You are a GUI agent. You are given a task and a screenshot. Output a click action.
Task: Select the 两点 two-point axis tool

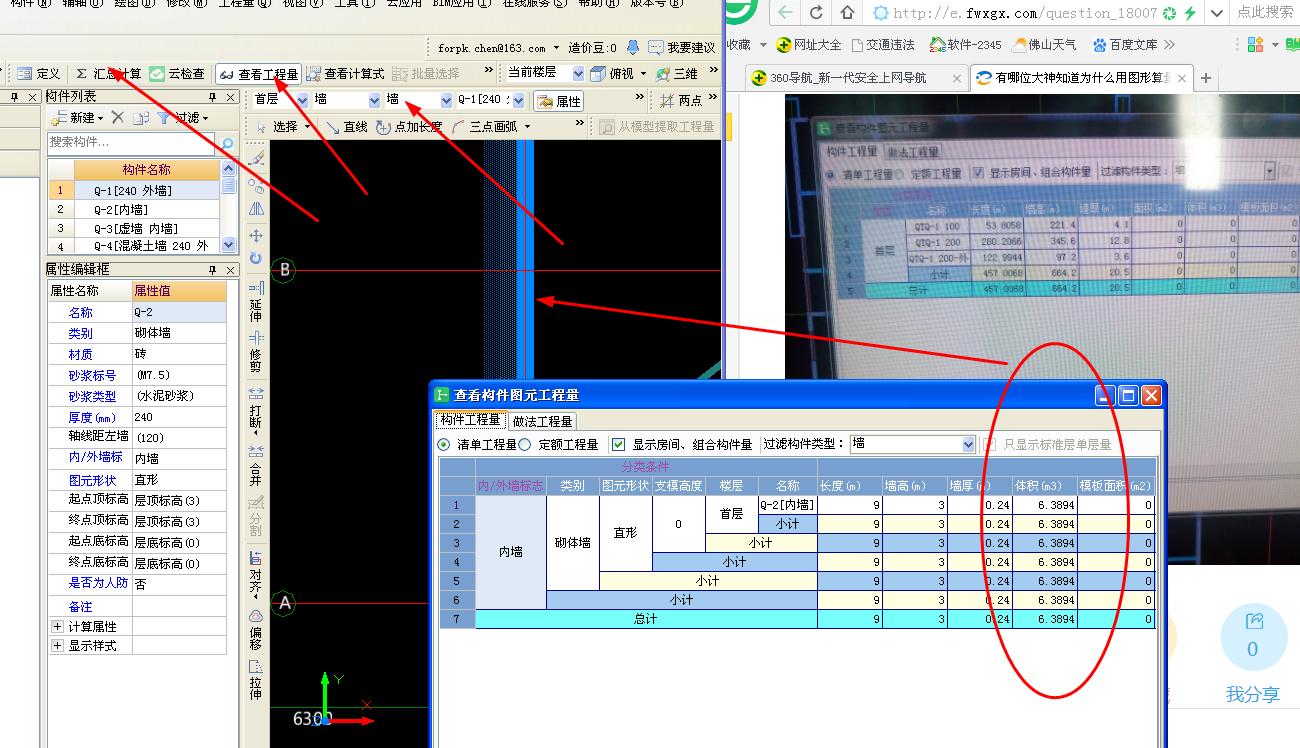coord(680,101)
